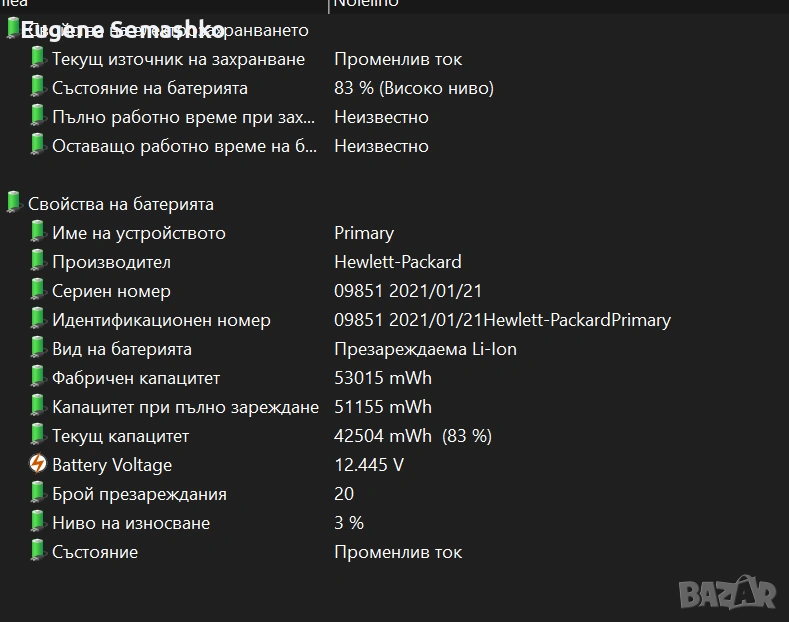
Task: Select the bottom Състояние row
Action: click(94, 552)
